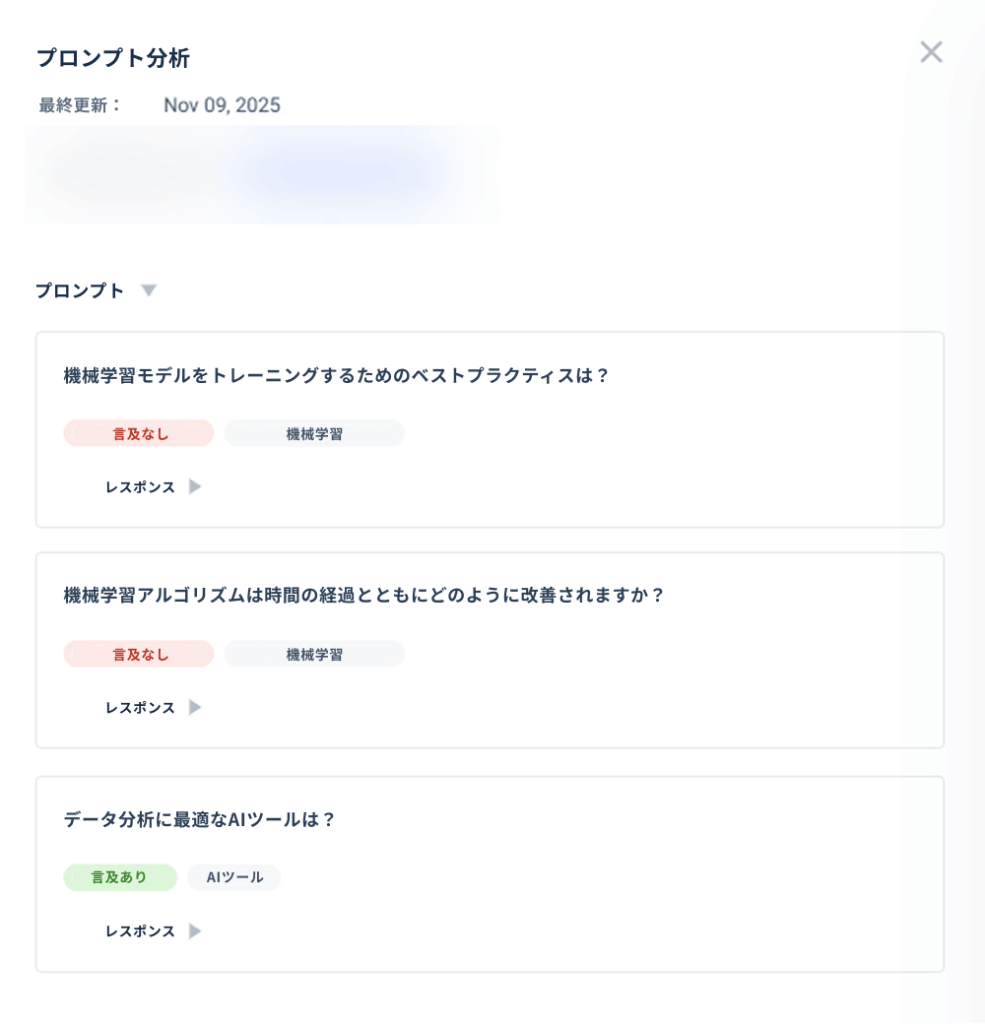Select the AIツール tag
The image size is (985, 1024).
[234, 877]
